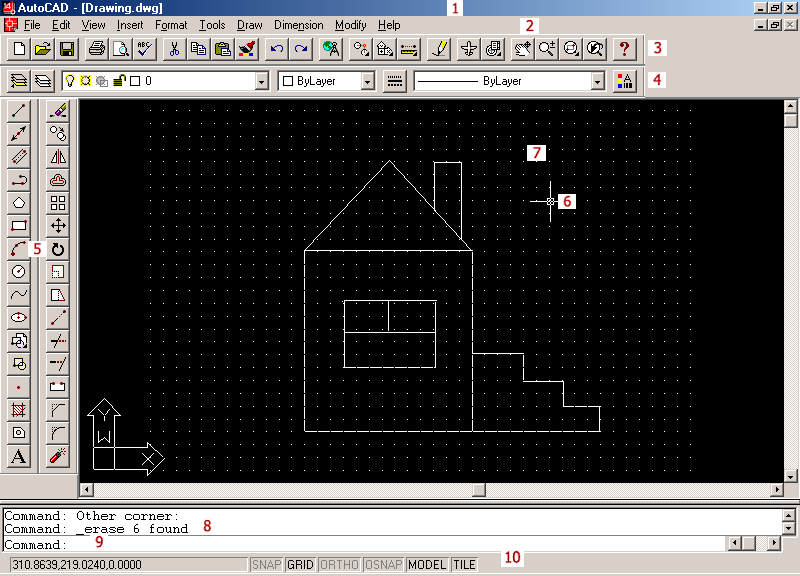Toggle layer 0 sun freeze/thaw icon

86,81
